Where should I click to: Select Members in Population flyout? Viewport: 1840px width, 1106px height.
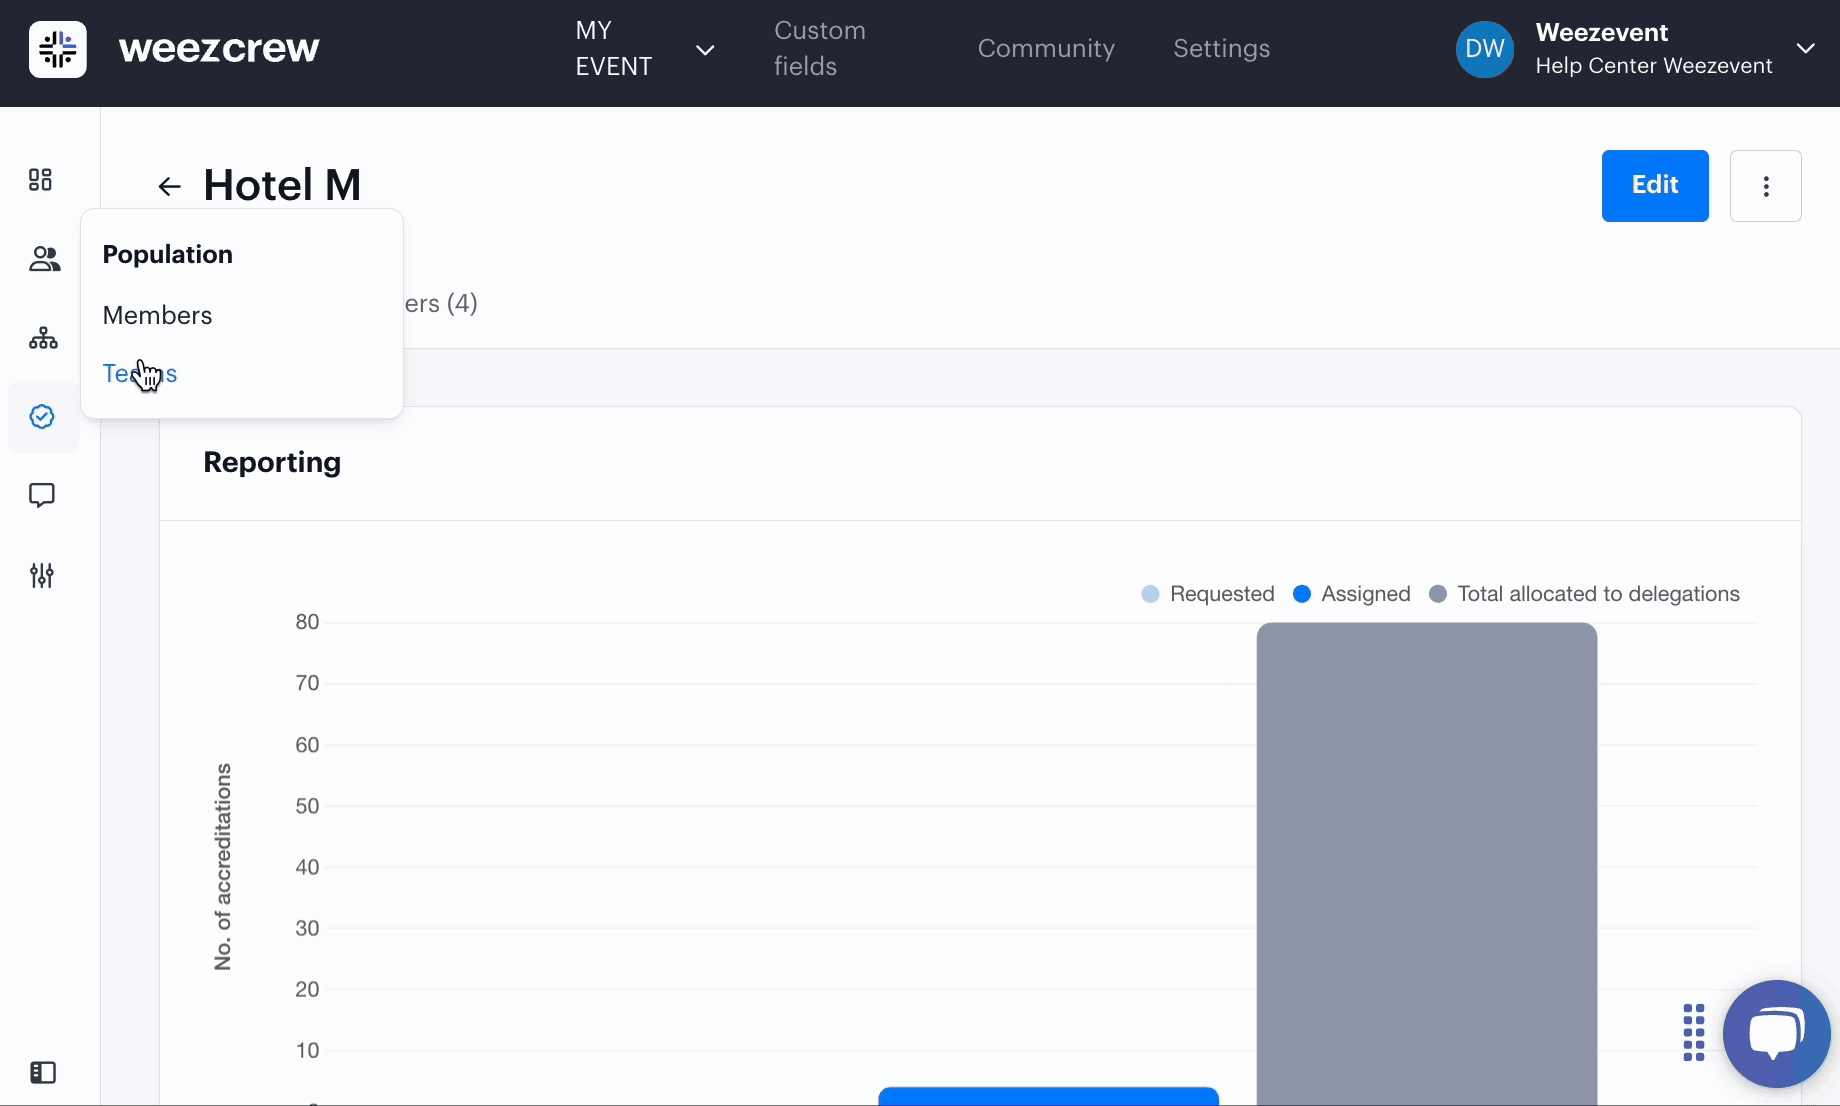[x=157, y=316]
